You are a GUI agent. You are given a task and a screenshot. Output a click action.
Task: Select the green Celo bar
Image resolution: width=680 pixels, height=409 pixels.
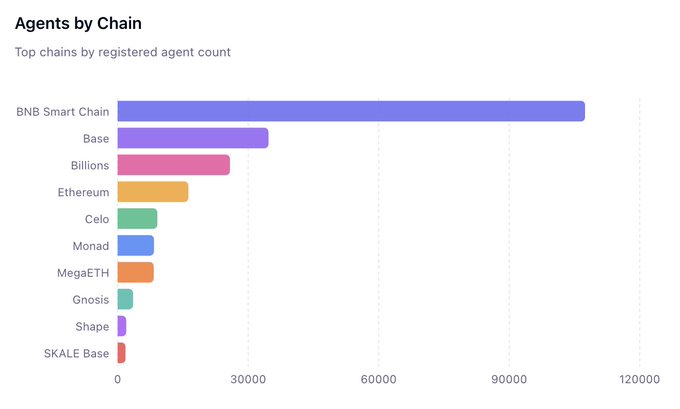click(x=137, y=219)
